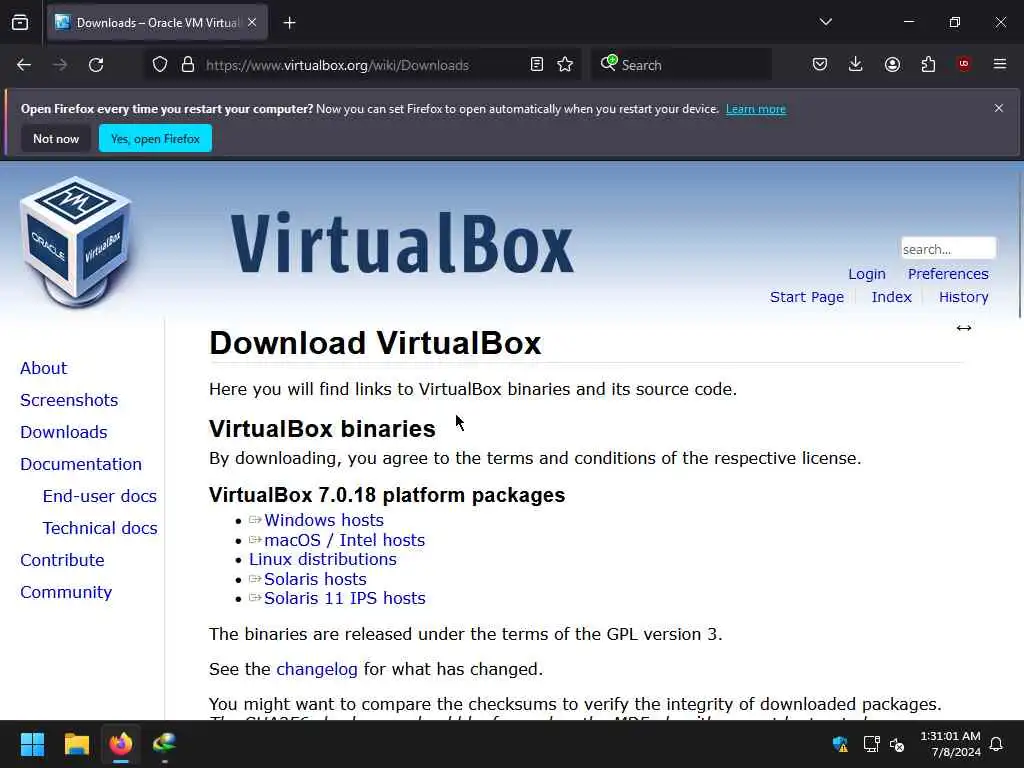
Task: Open the extensions puzzle icon
Action: point(928,65)
